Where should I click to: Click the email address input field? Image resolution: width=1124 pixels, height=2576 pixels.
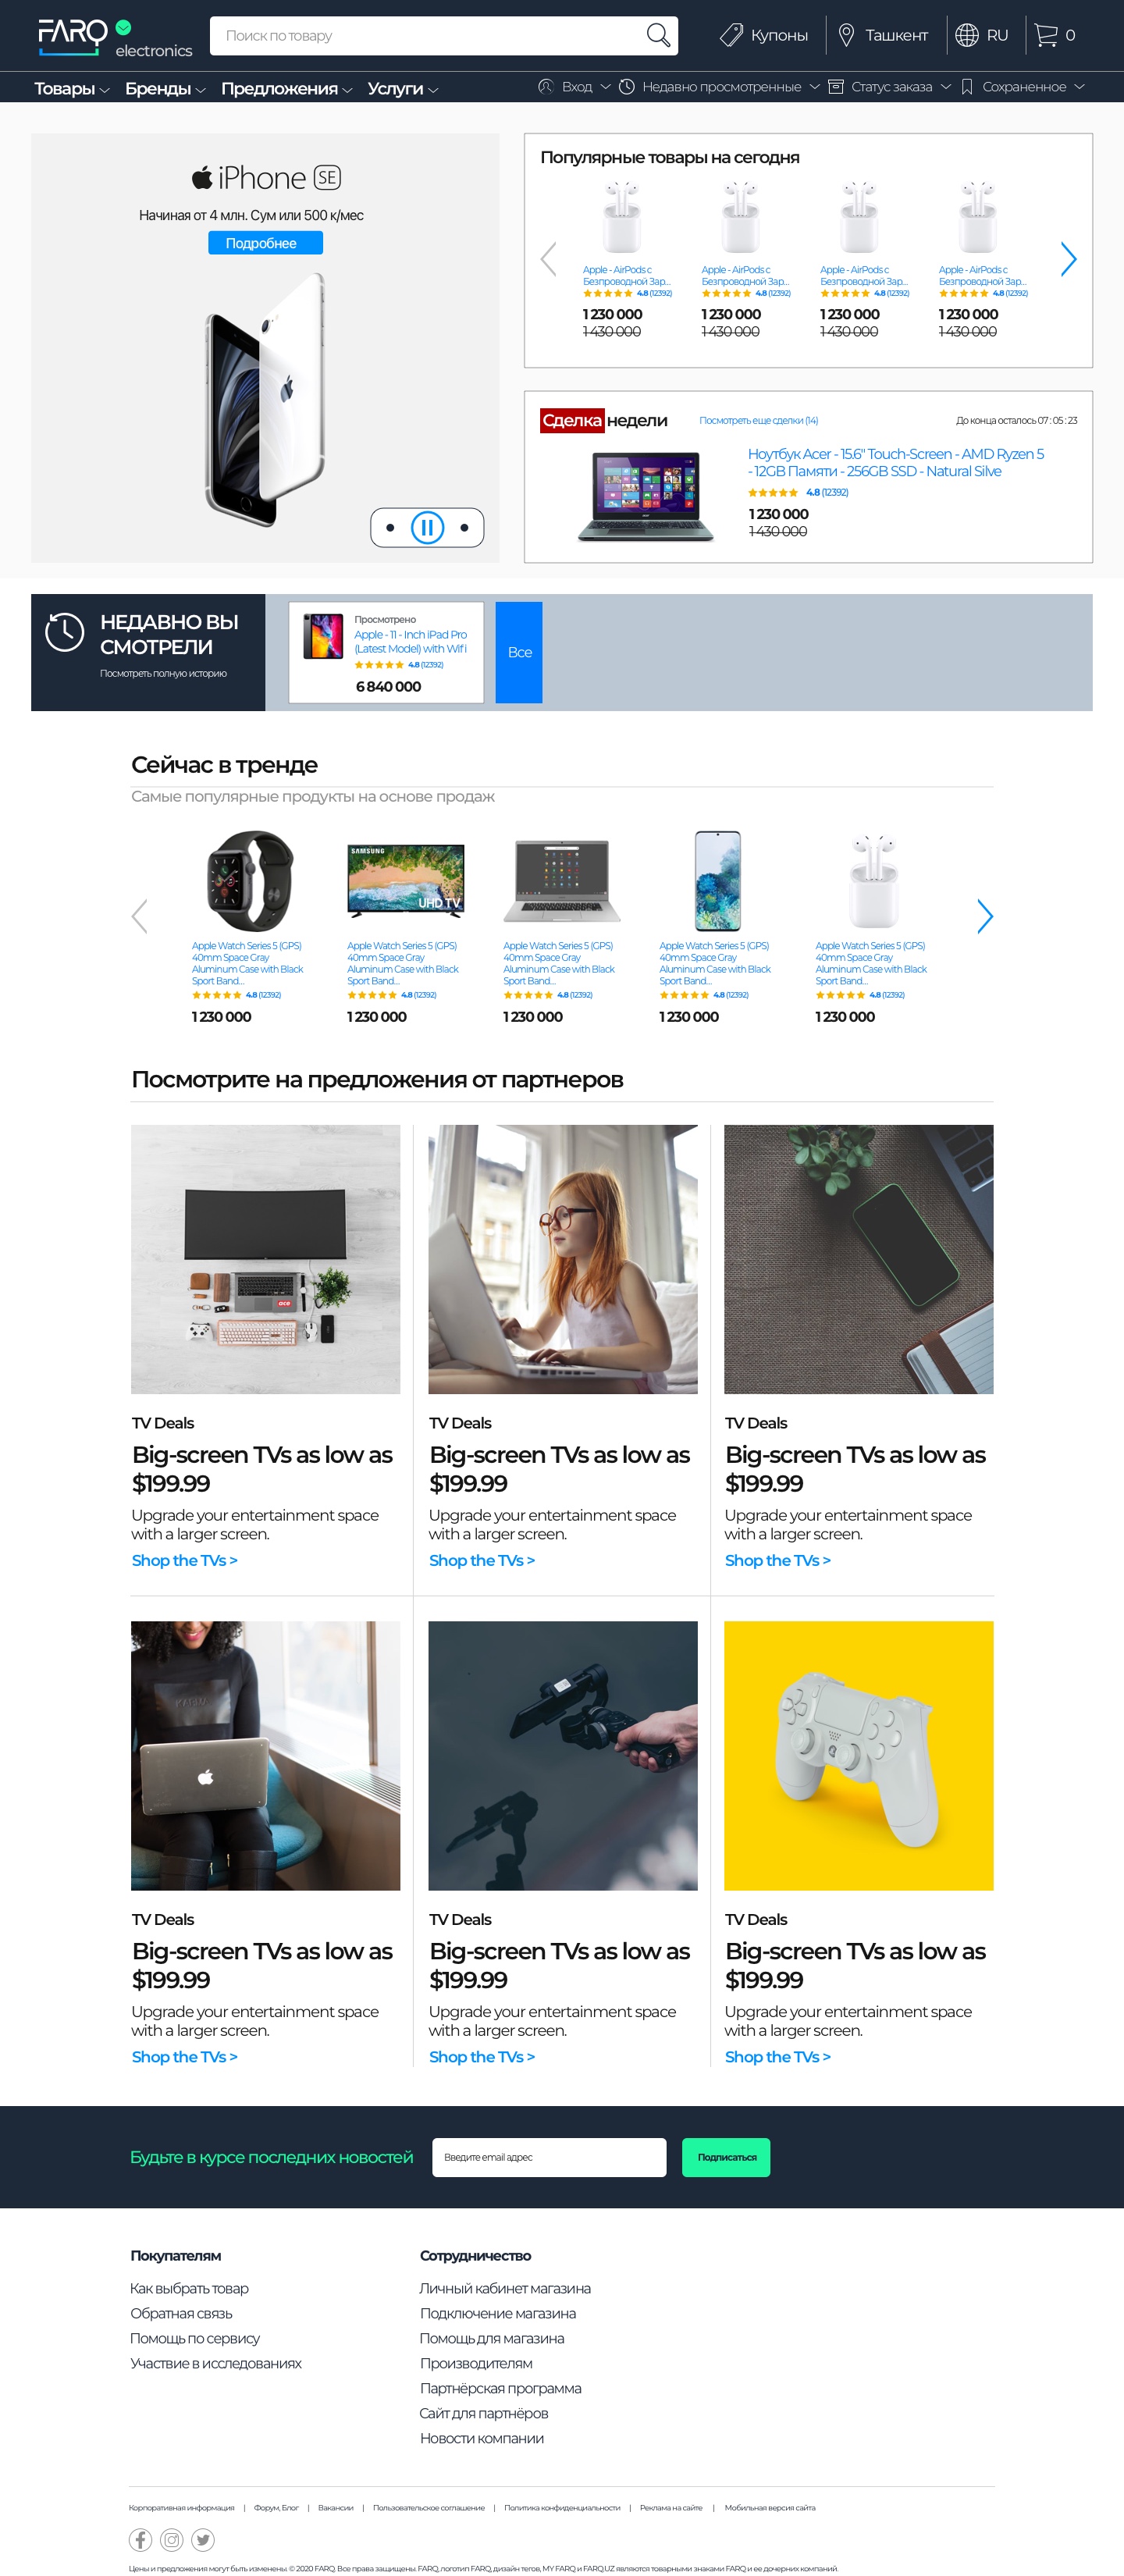tap(549, 2156)
